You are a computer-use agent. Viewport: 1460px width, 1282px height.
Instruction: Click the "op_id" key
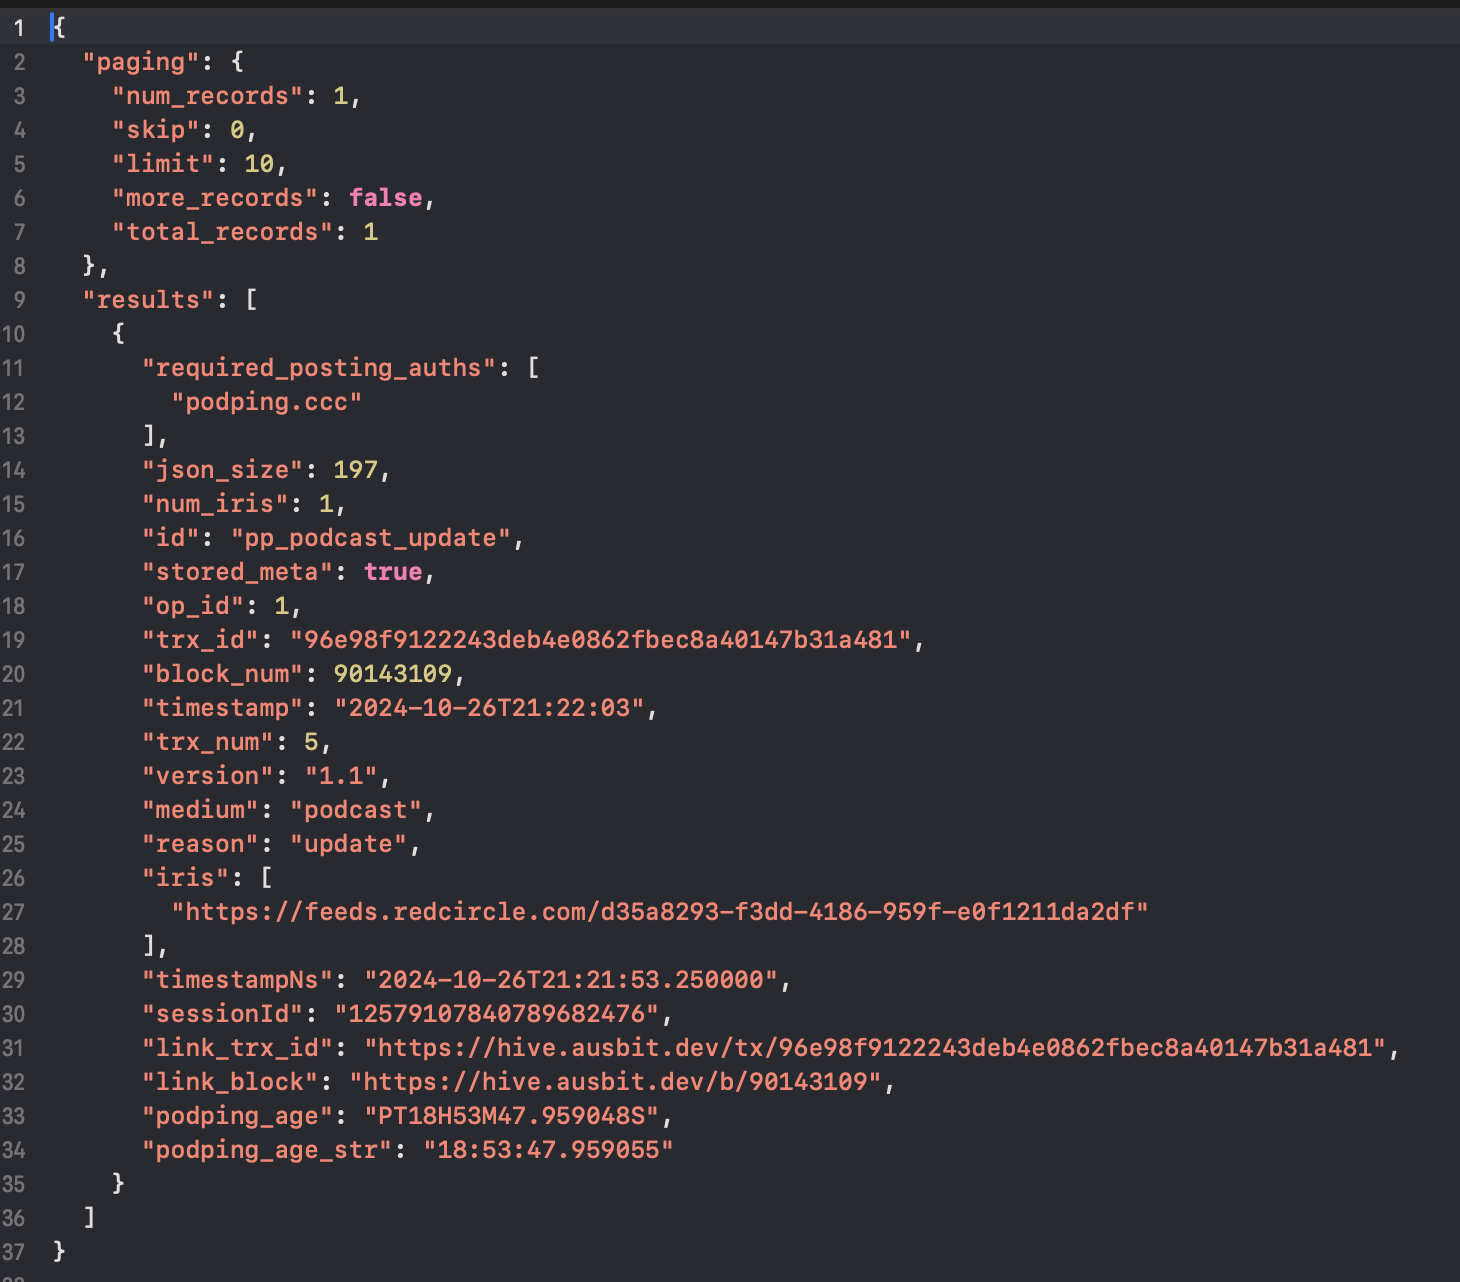point(193,606)
